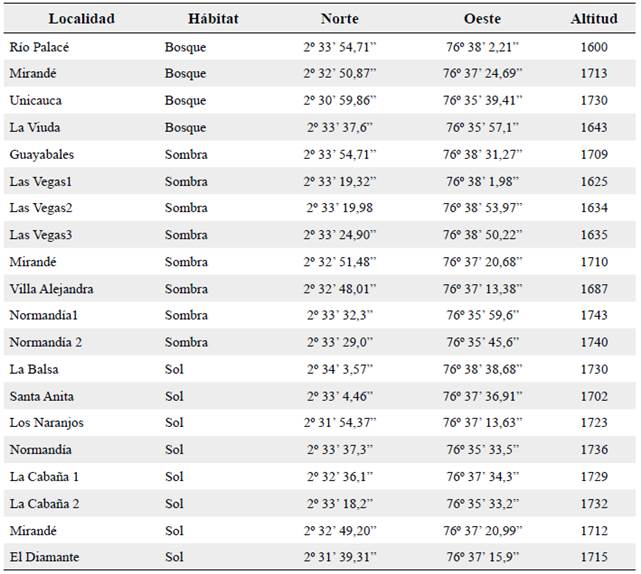Viewport: 641px width, 574px height.
Task: Click the Altitud column header
Action: click(x=594, y=19)
